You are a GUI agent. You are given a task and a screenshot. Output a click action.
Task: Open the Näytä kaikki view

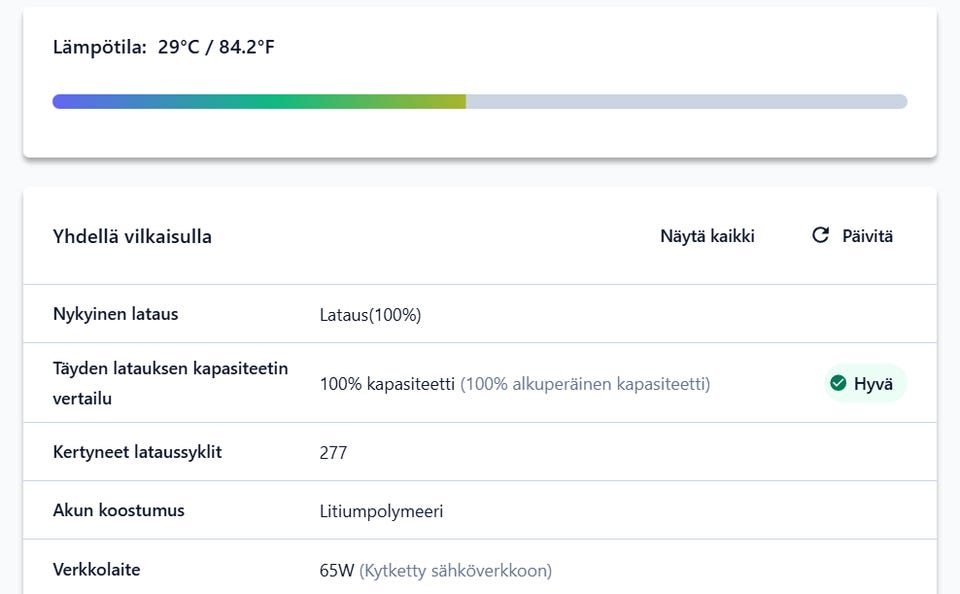[707, 237]
